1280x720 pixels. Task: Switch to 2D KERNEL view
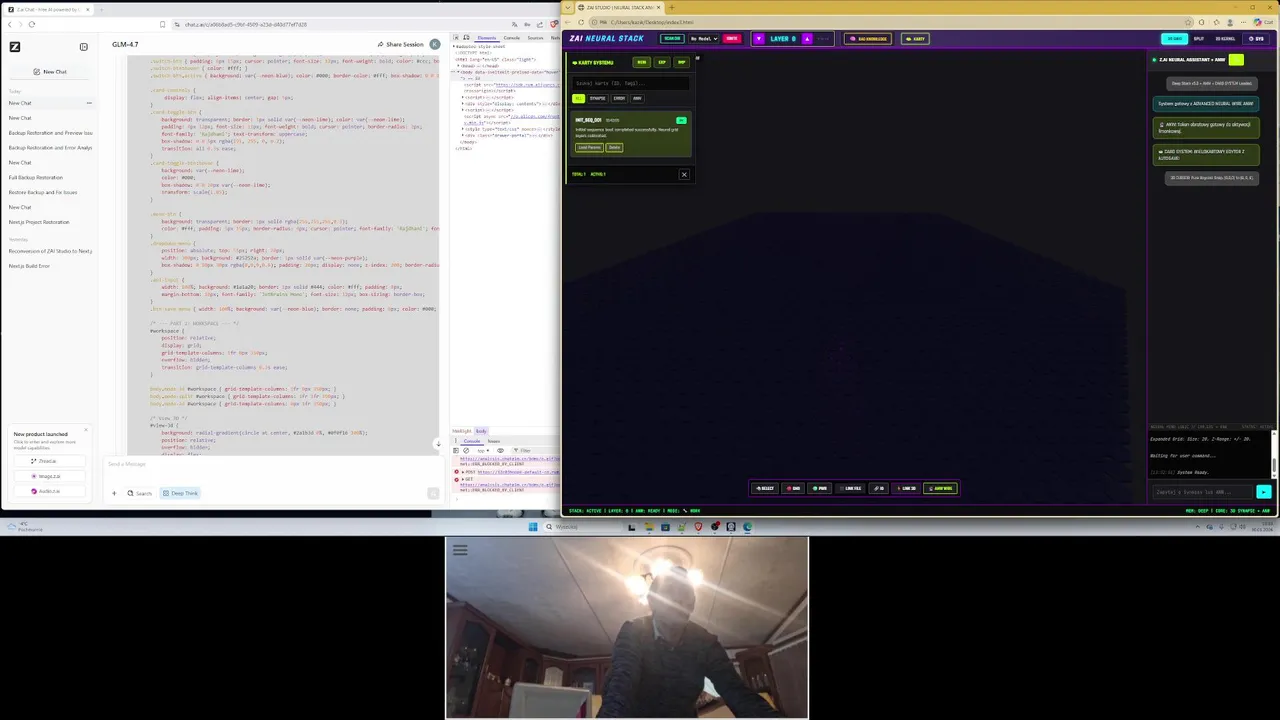tap(1225, 39)
